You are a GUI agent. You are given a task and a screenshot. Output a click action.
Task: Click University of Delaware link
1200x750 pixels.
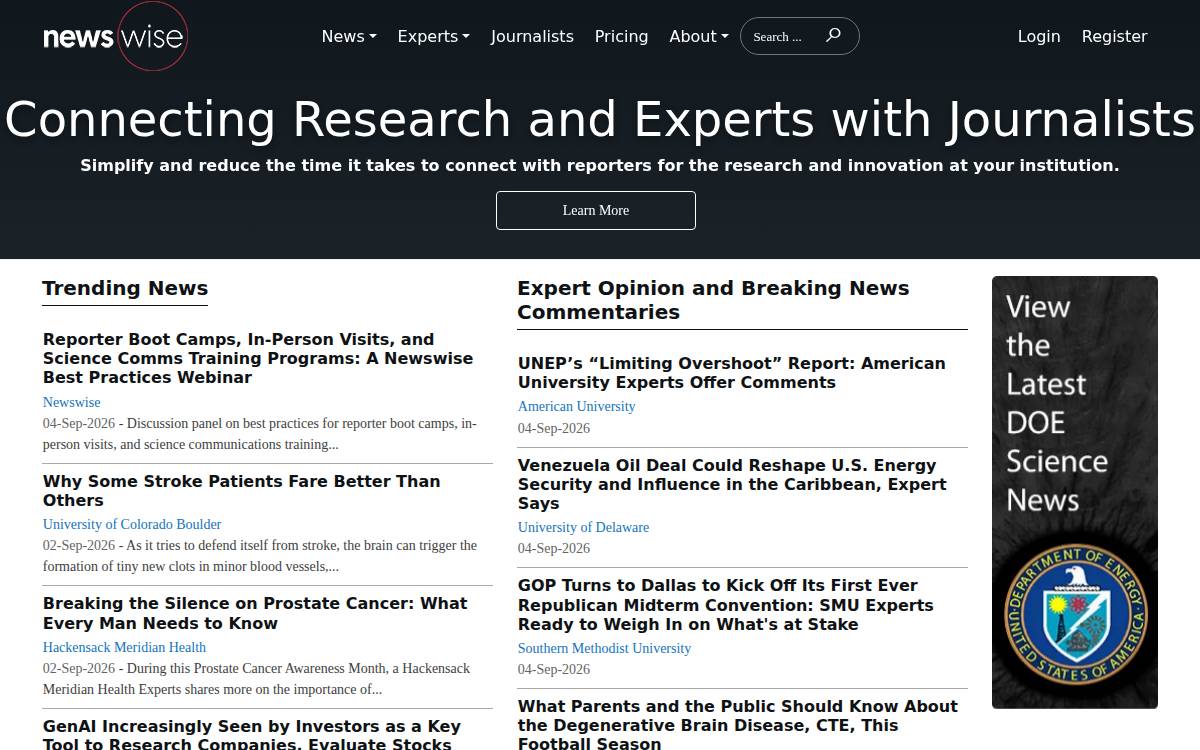tap(583, 527)
